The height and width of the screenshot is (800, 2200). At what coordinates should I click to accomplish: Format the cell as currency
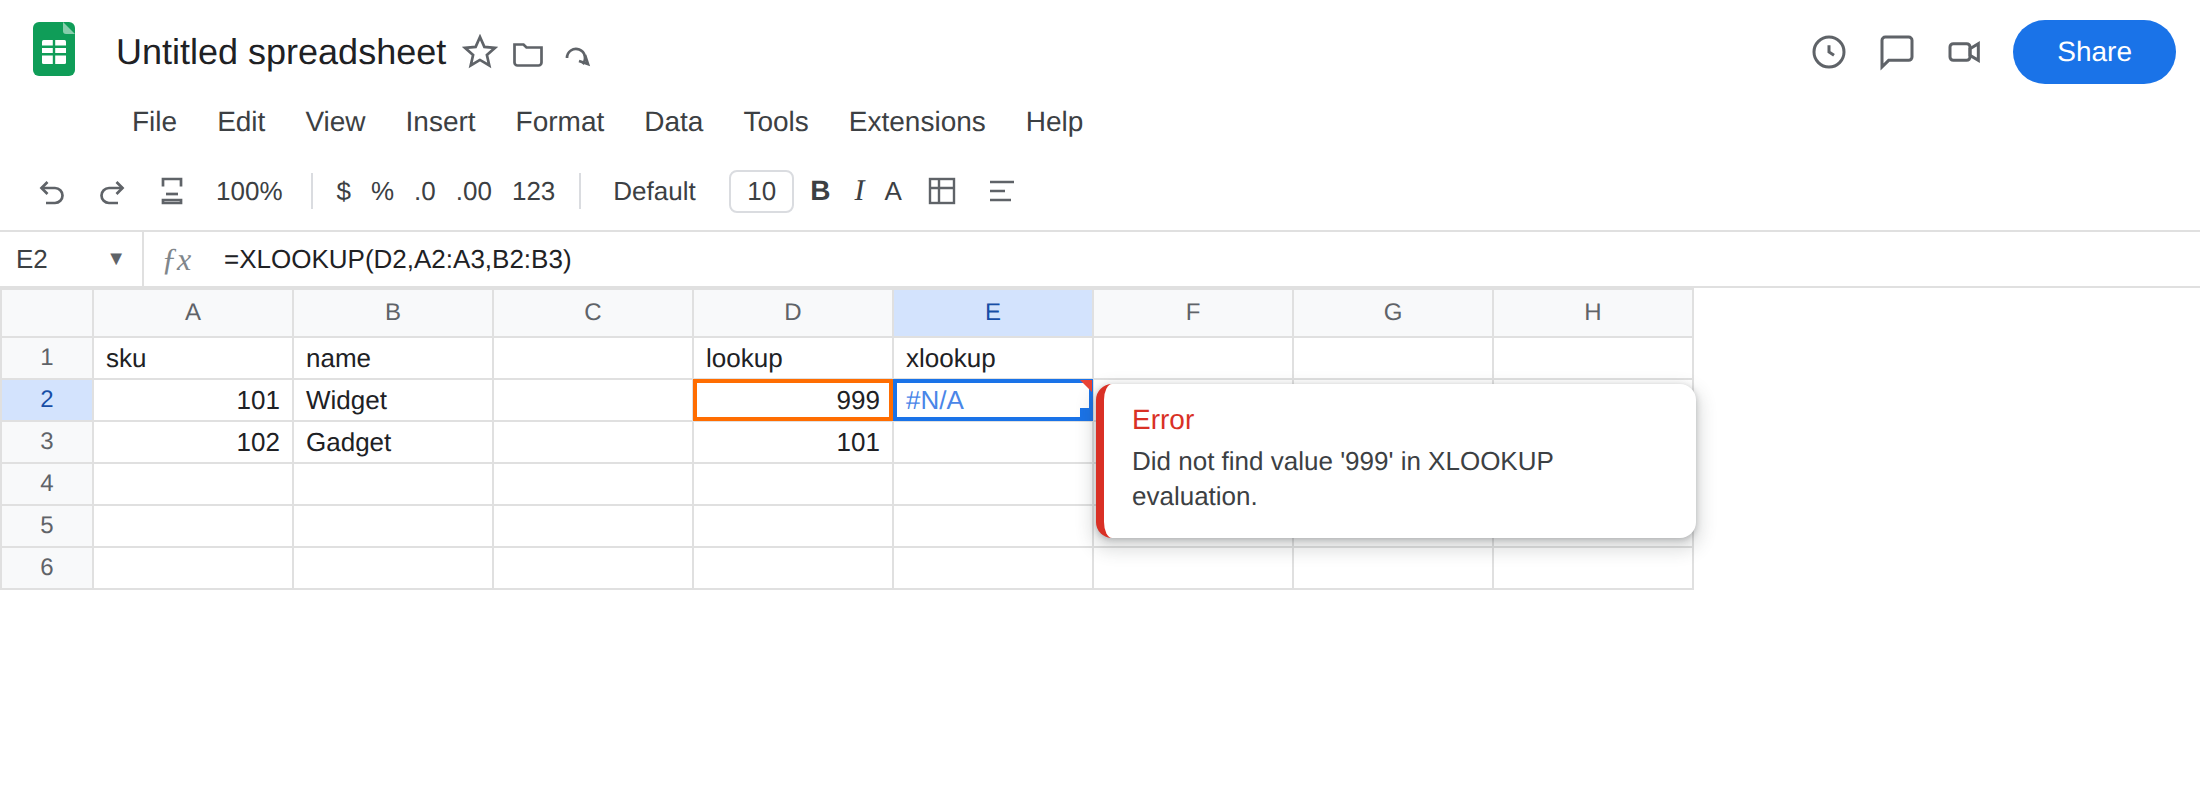point(343,191)
